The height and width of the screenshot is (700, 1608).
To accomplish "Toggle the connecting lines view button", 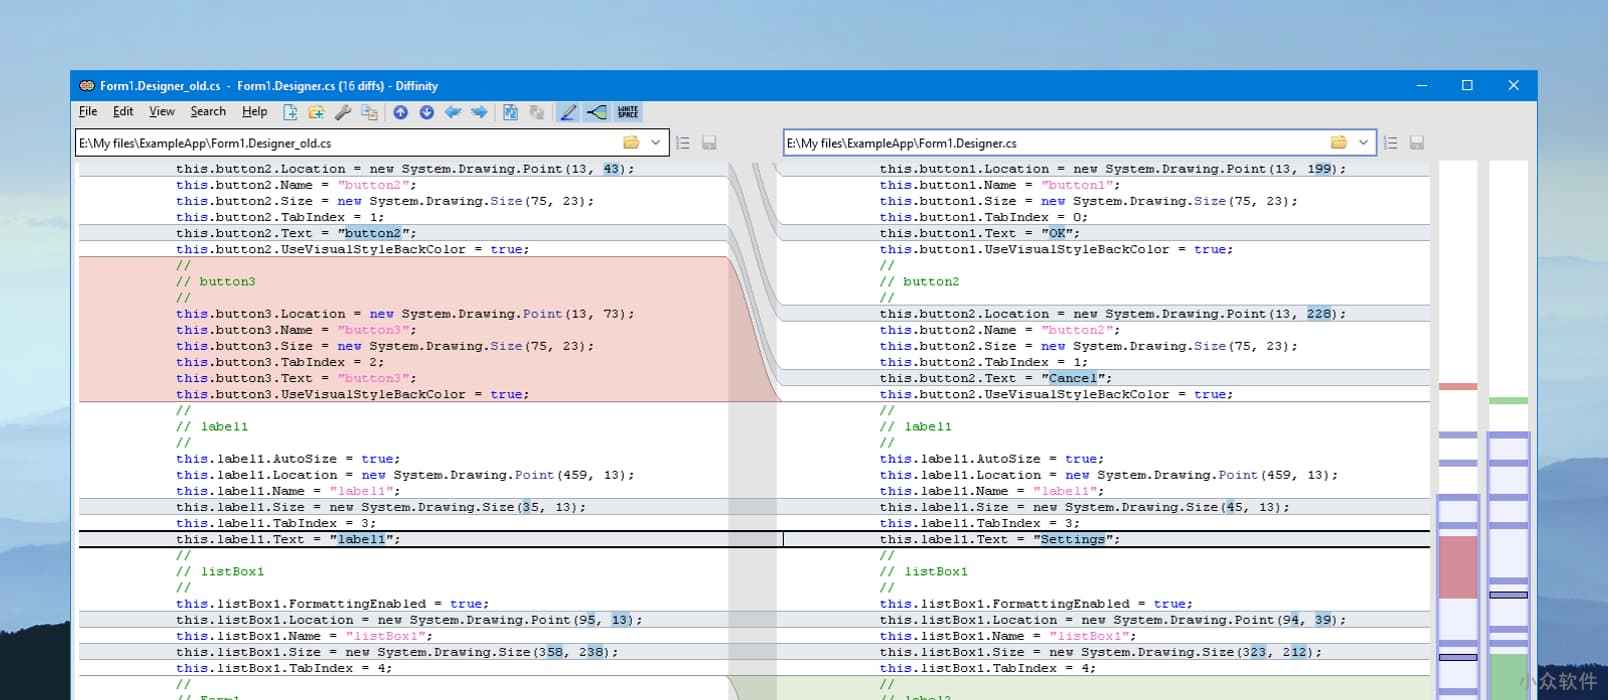I will (597, 112).
